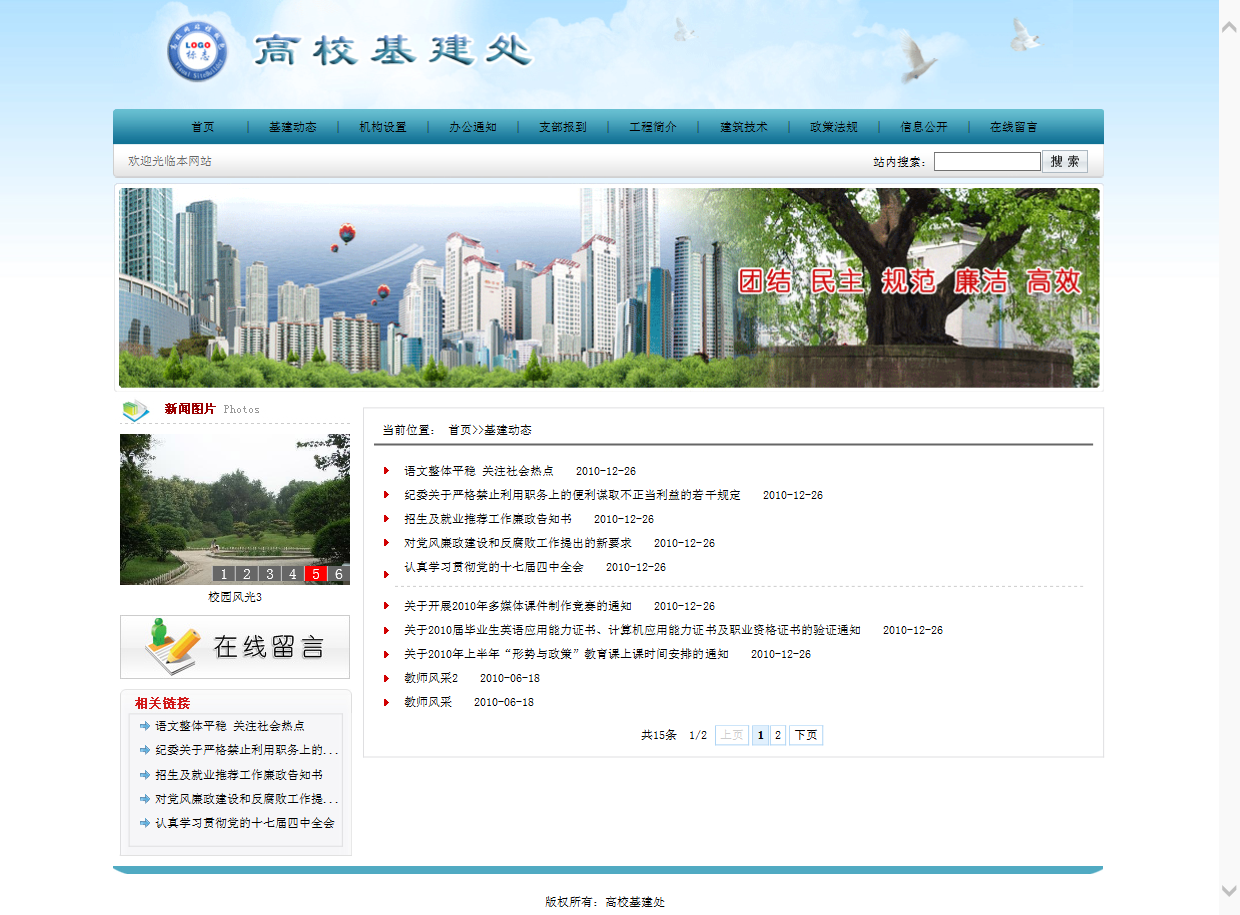Click blue arrow beside sidebar 招生及就业推荐工作廉政告知书
Image resolution: width=1240 pixels, height=915 pixels.
click(145, 774)
